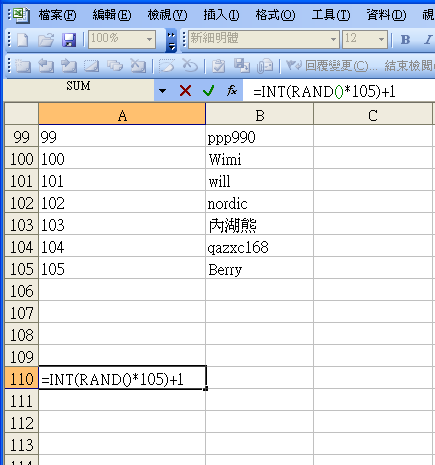Click the Select All corner box
Image resolution: width=435 pixels, height=465 pixels.
[x=21, y=114]
